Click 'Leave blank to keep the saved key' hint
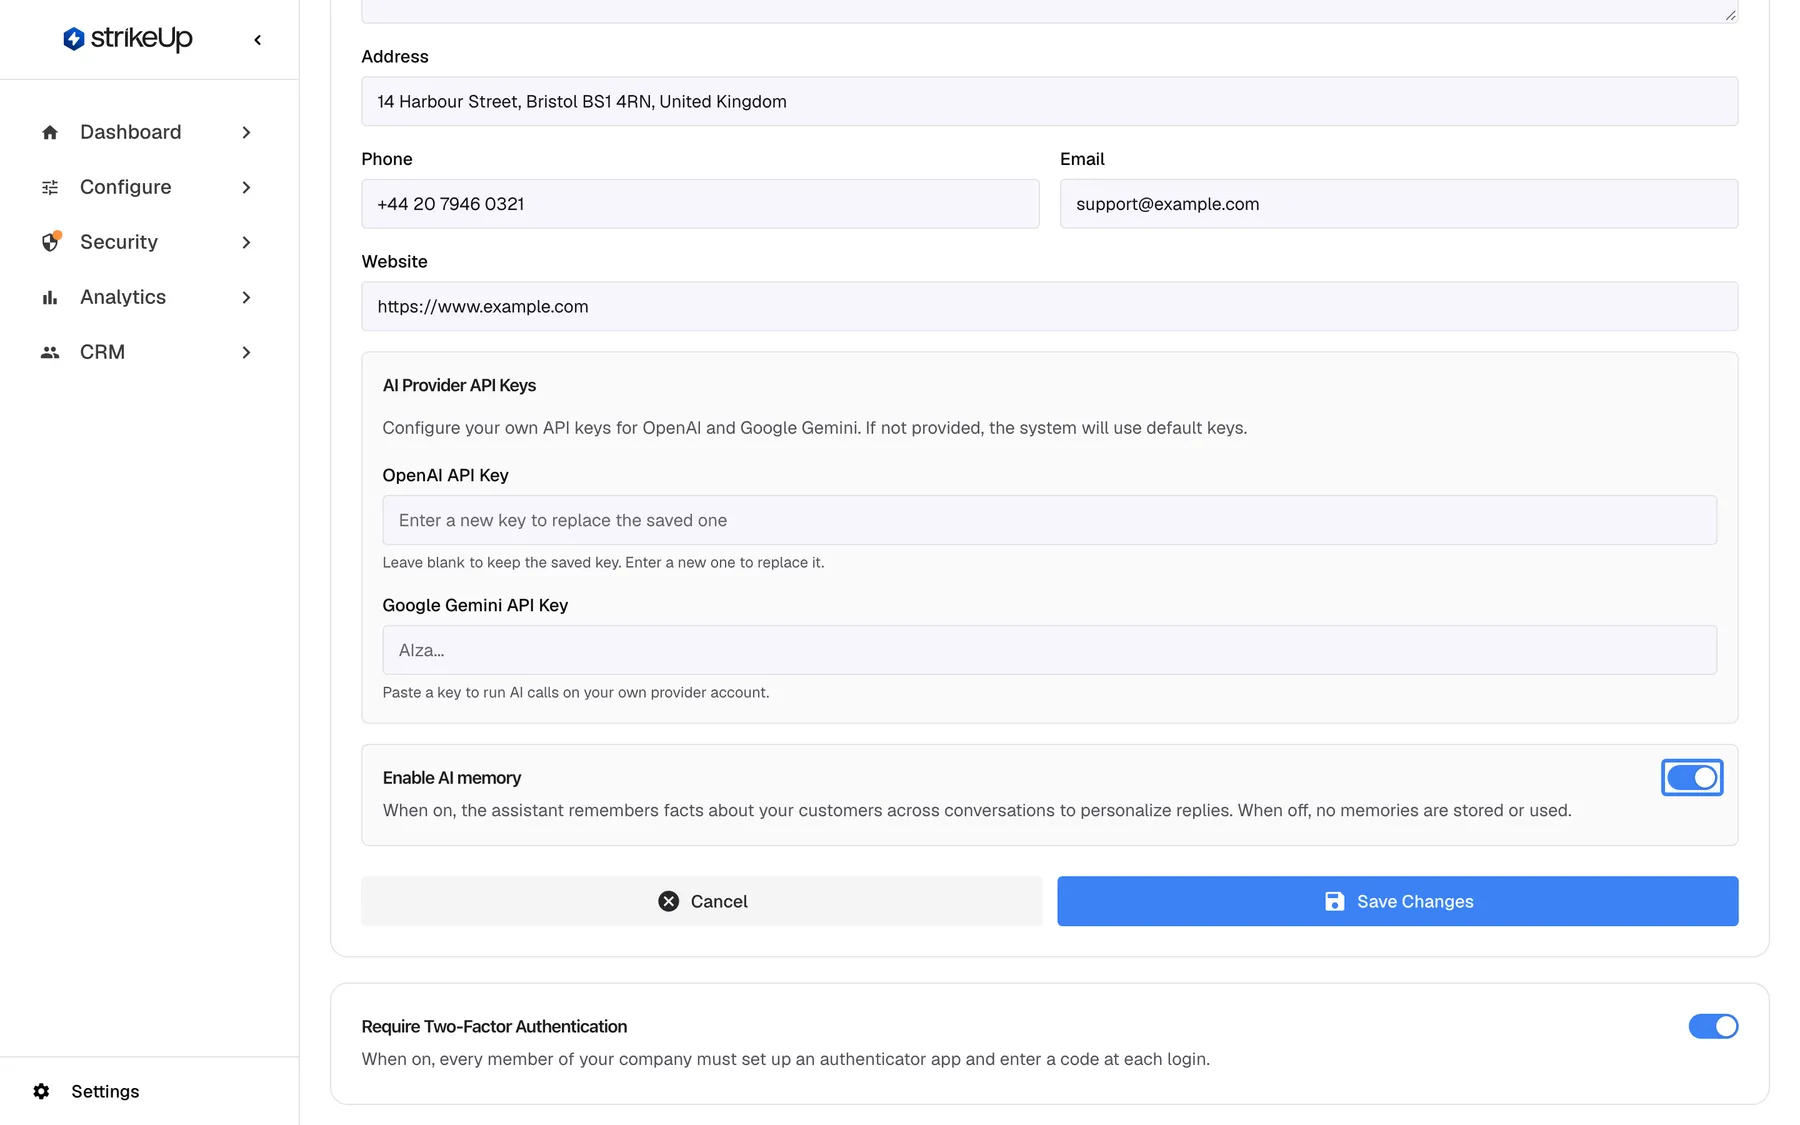1800x1125 pixels. click(603, 562)
